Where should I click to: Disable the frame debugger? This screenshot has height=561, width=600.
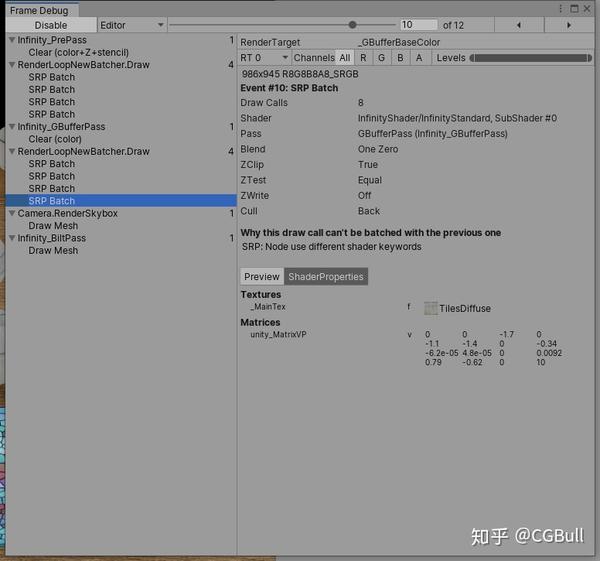(51, 25)
